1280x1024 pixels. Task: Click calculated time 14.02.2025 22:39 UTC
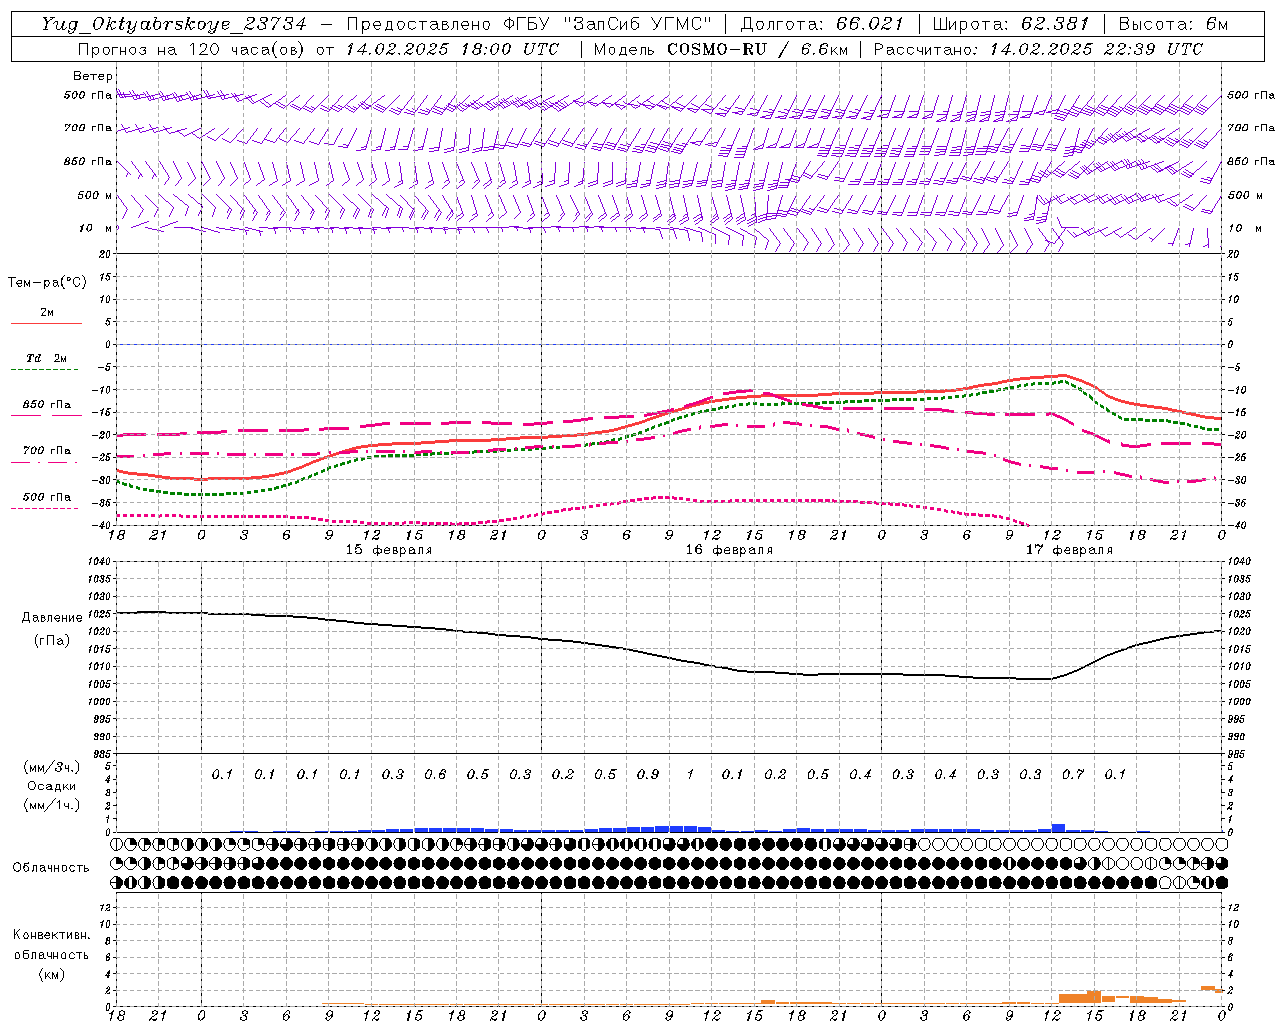(1096, 49)
